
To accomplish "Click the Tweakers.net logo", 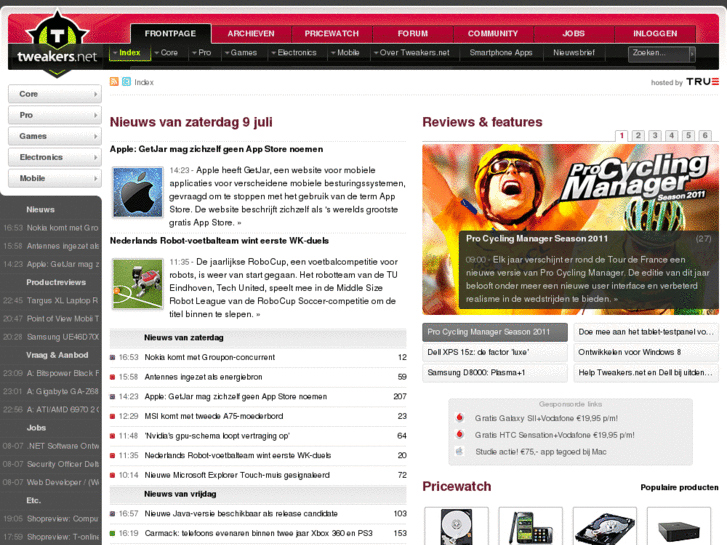I will click(x=57, y=44).
